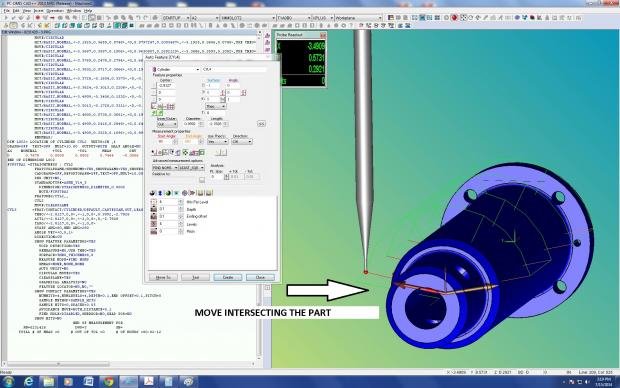Click the Hits Per Level icon
Image resolution: width=620 pixels, height=388 pixels.
[153, 202]
